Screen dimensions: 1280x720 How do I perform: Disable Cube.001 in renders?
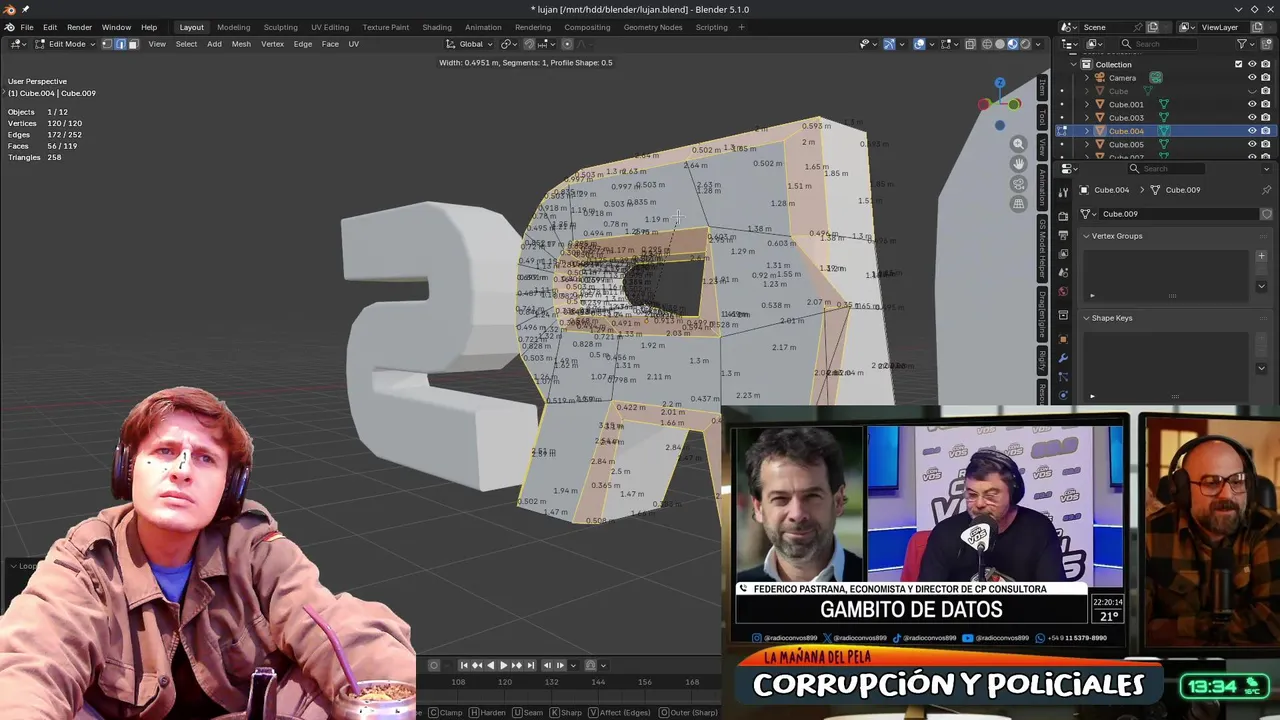(x=1265, y=104)
